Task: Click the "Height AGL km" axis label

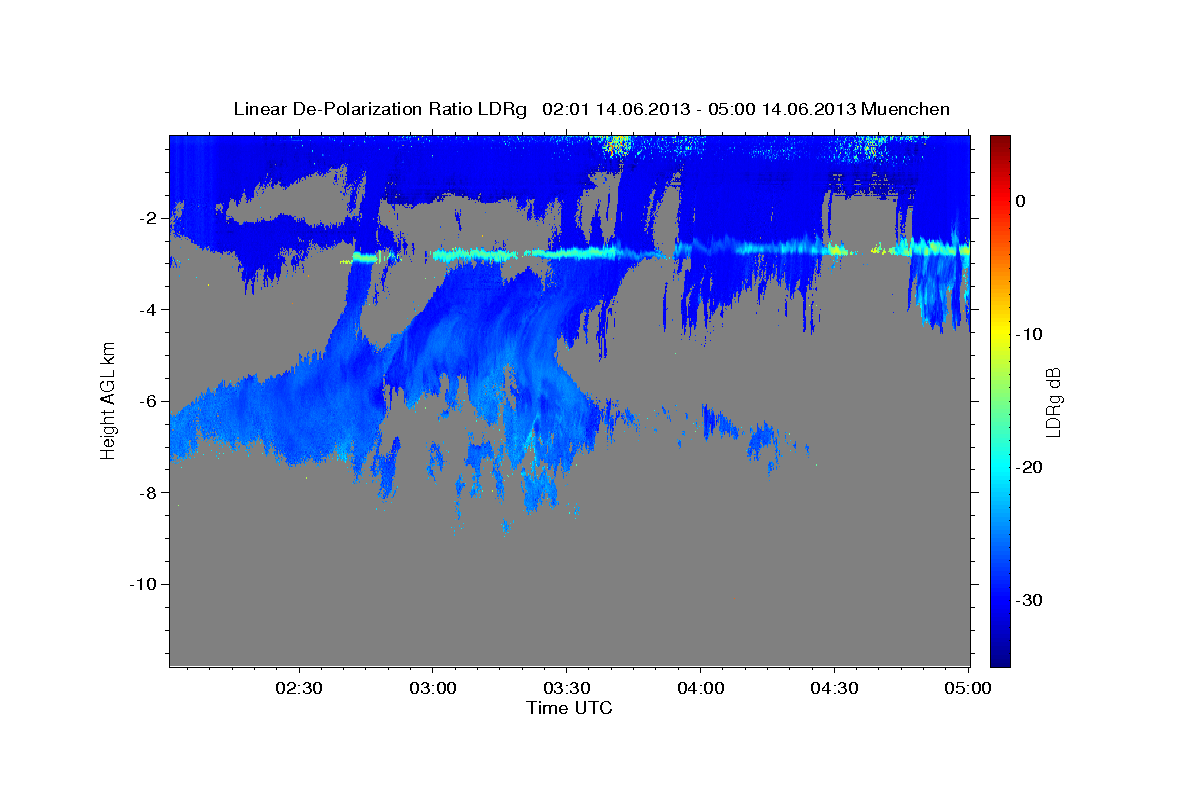Action: tap(107, 400)
